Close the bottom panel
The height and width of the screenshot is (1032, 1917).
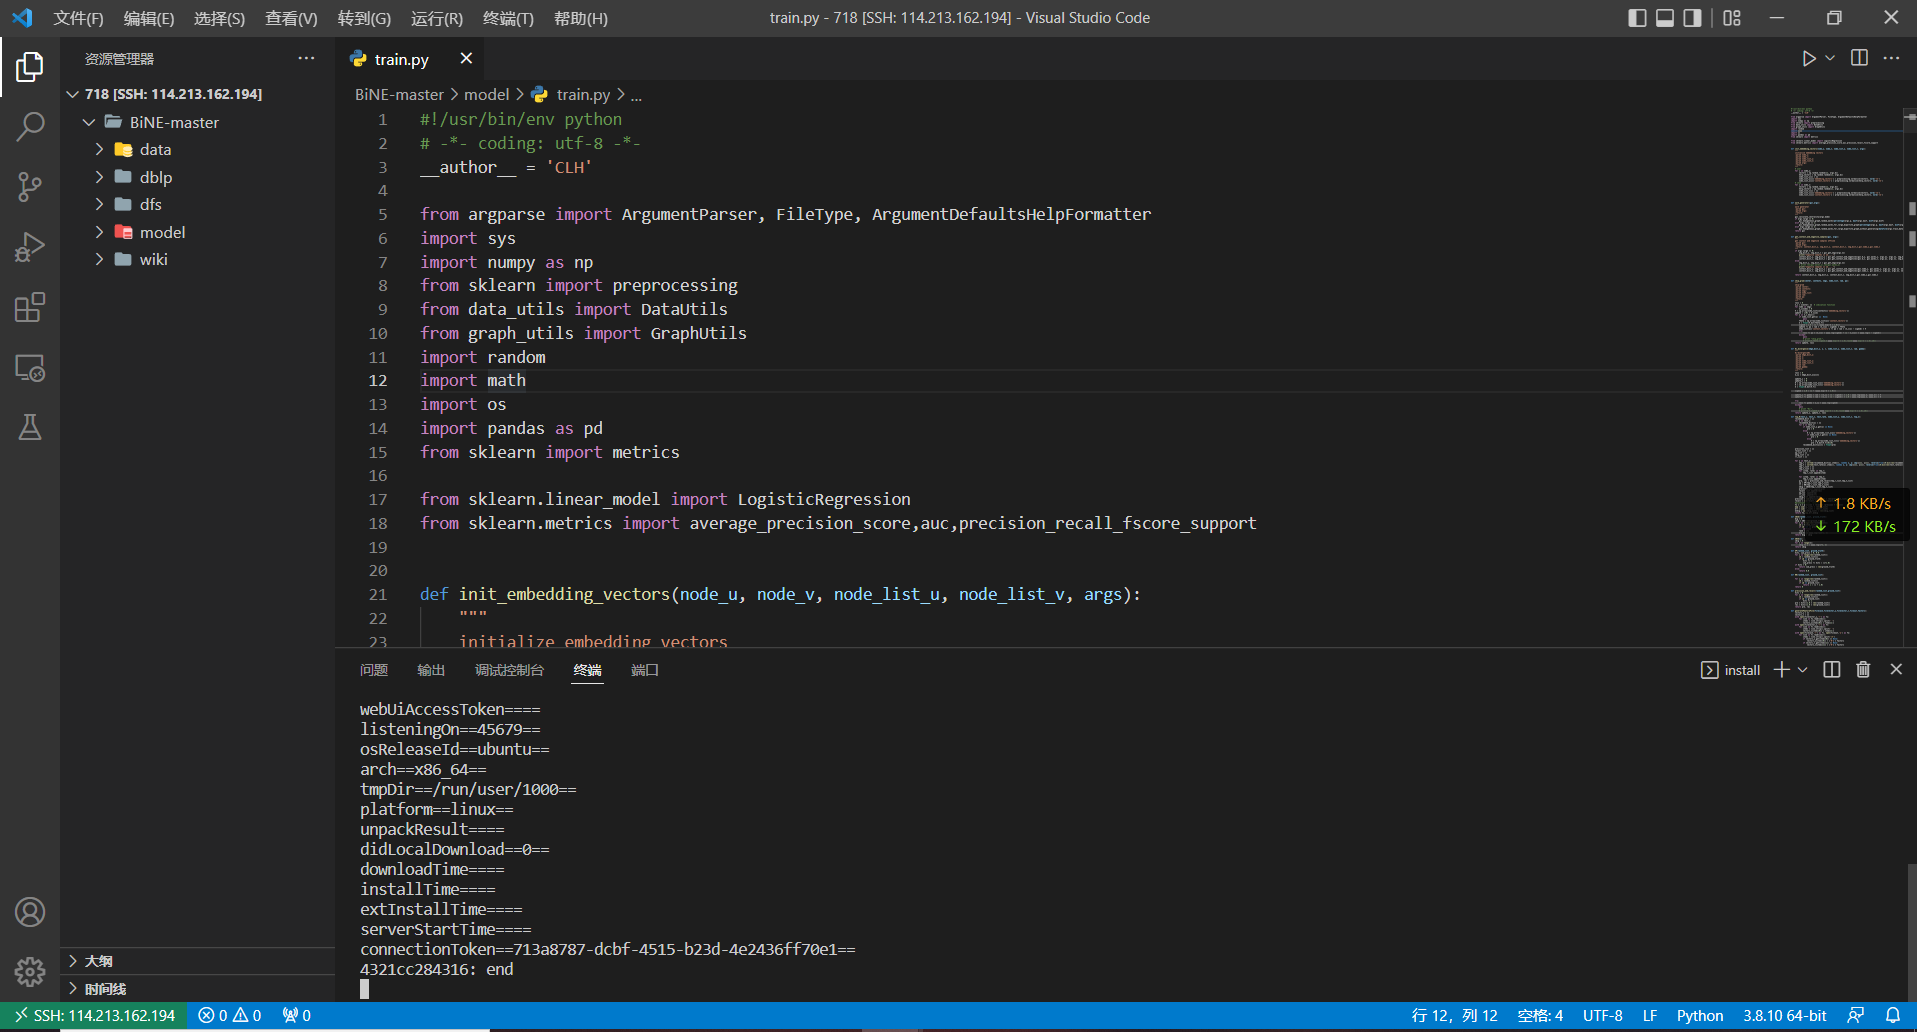click(x=1896, y=670)
